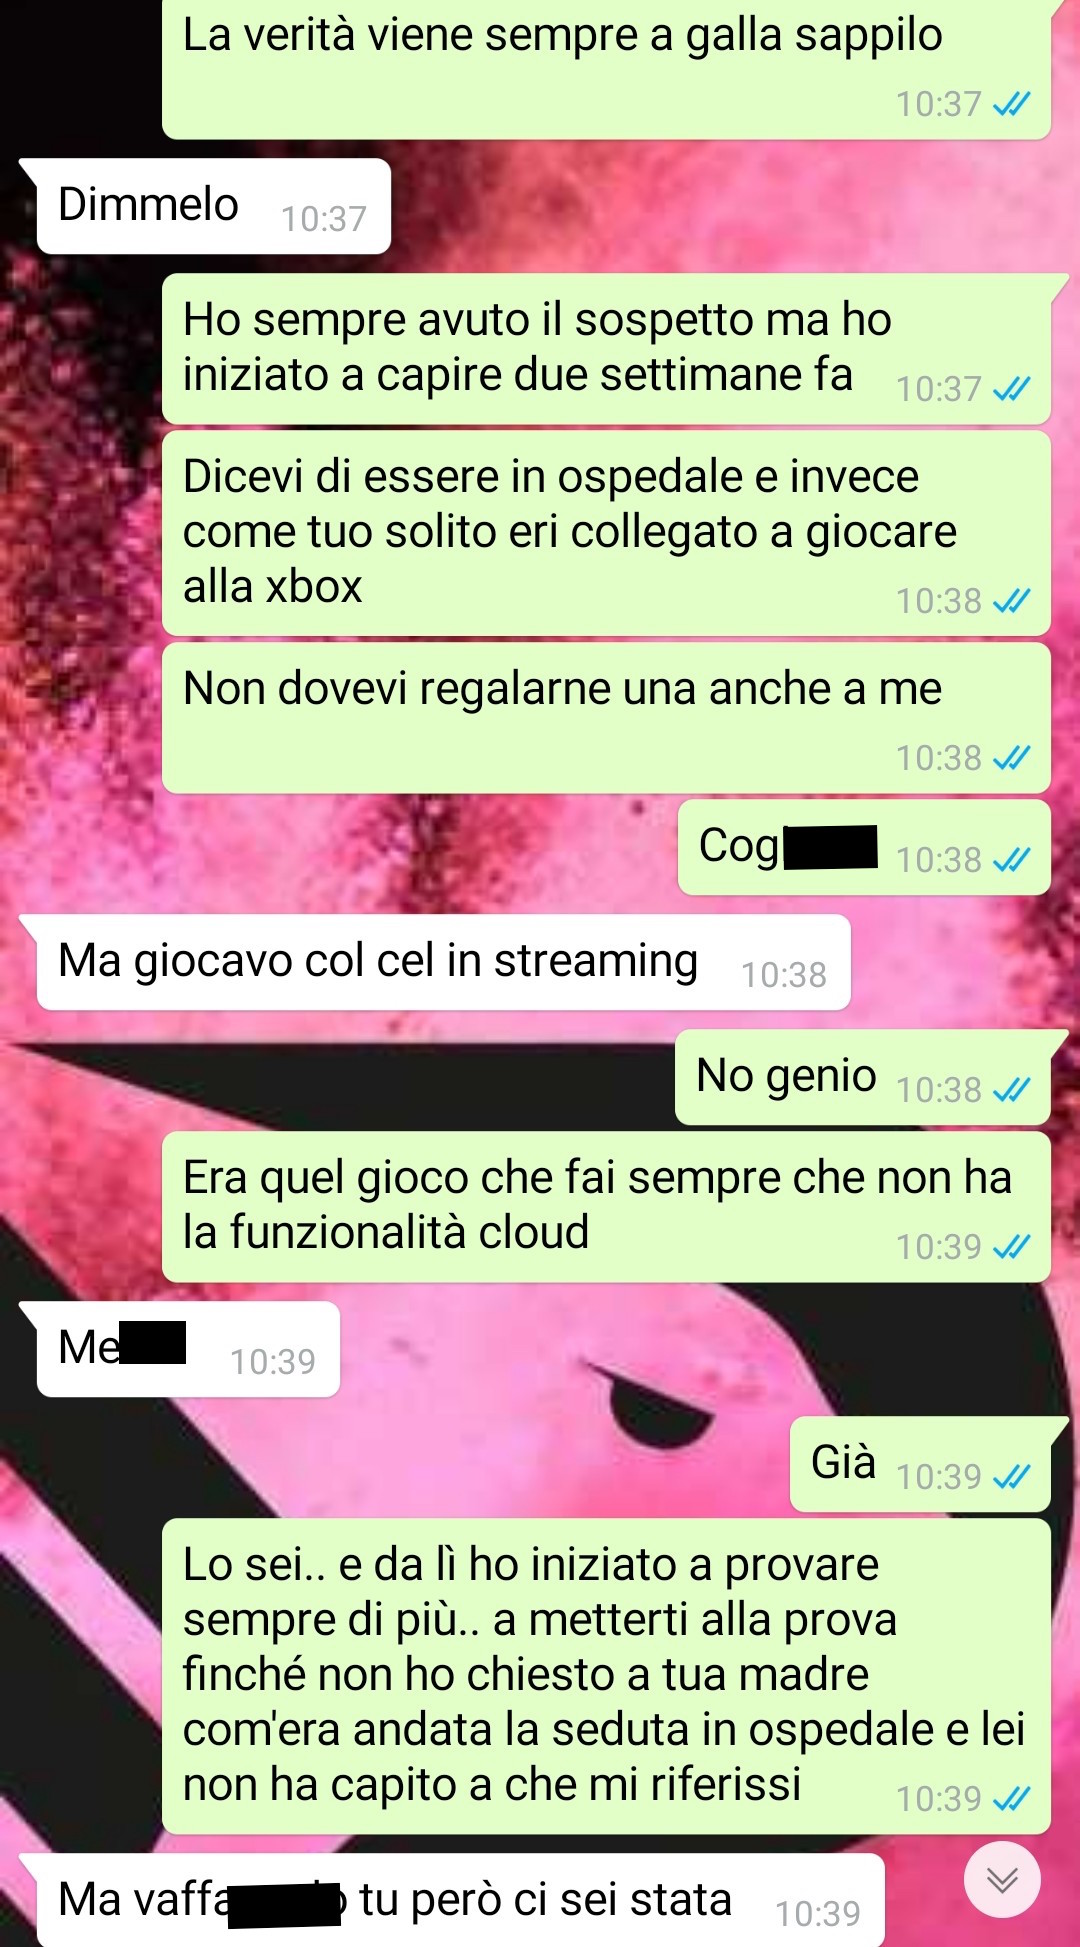Tap the 'Ho sempre avuto il sospetto' message

606,349
